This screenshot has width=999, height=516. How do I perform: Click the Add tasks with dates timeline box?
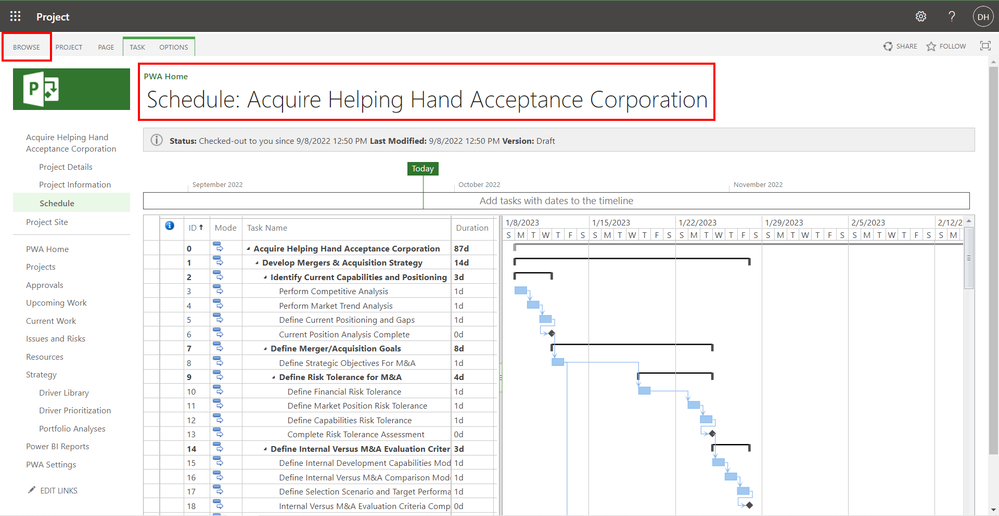[556, 201]
